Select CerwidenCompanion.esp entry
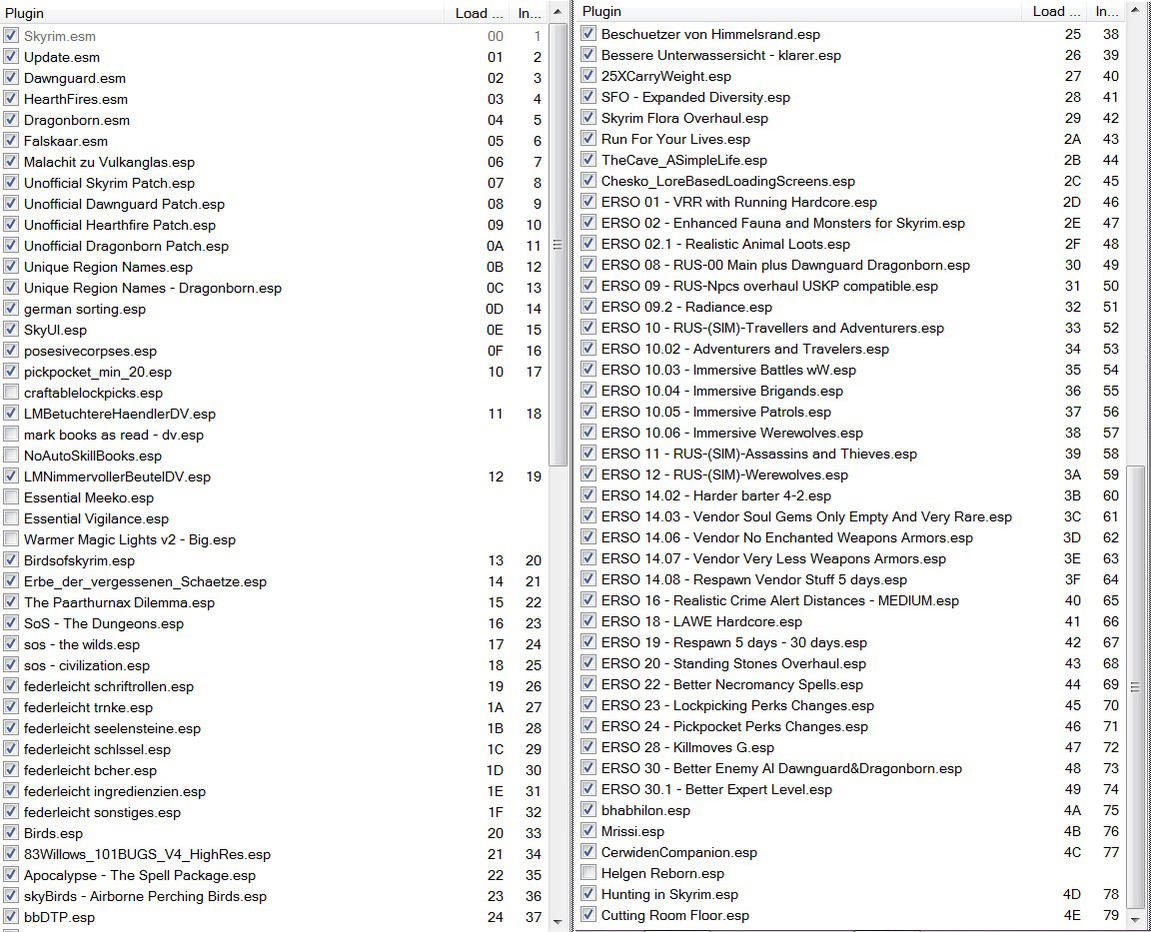1151x932 pixels. coord(679,852)
